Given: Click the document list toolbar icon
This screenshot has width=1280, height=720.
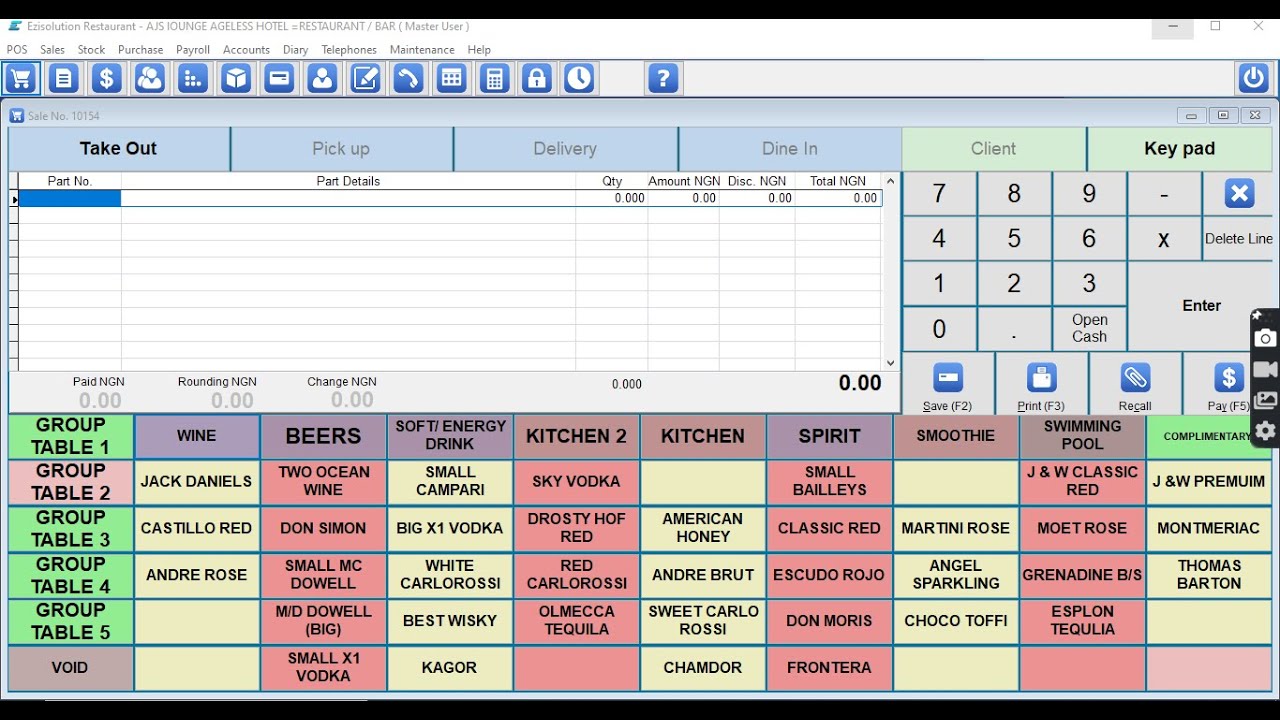Looking at the screenshot, I should [x=64, y=78].
